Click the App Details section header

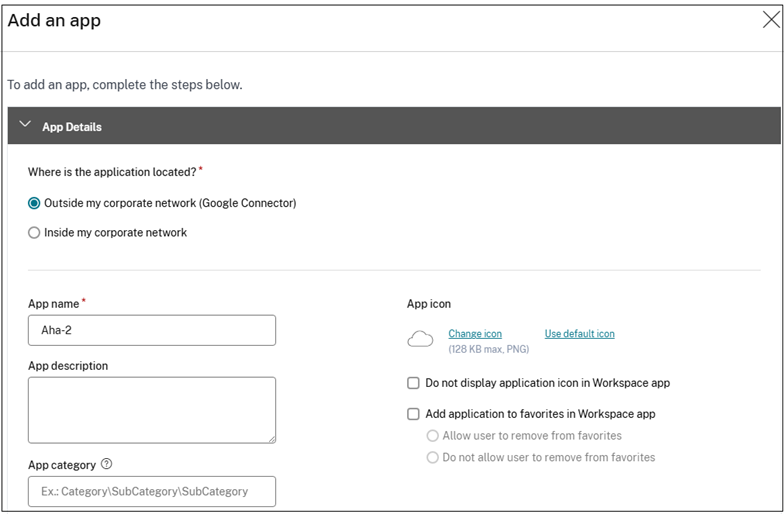tap(72, 127)
